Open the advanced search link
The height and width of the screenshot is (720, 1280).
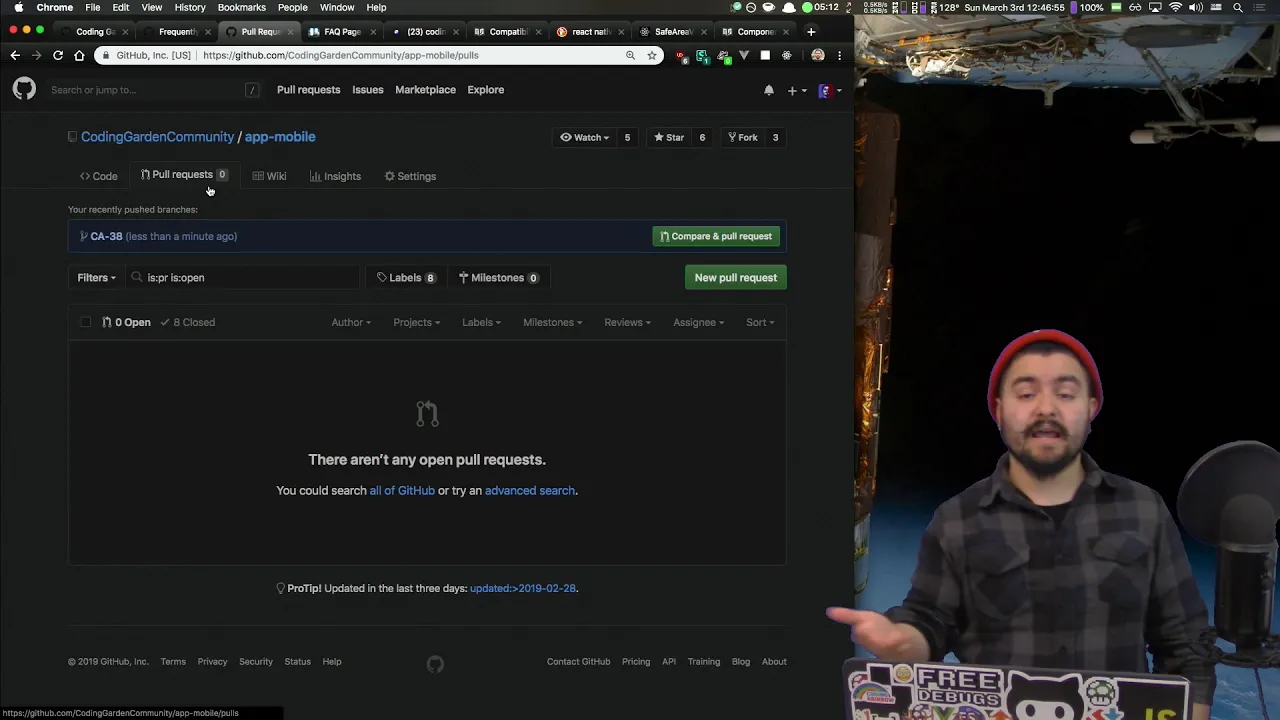[x=530, y=491]
